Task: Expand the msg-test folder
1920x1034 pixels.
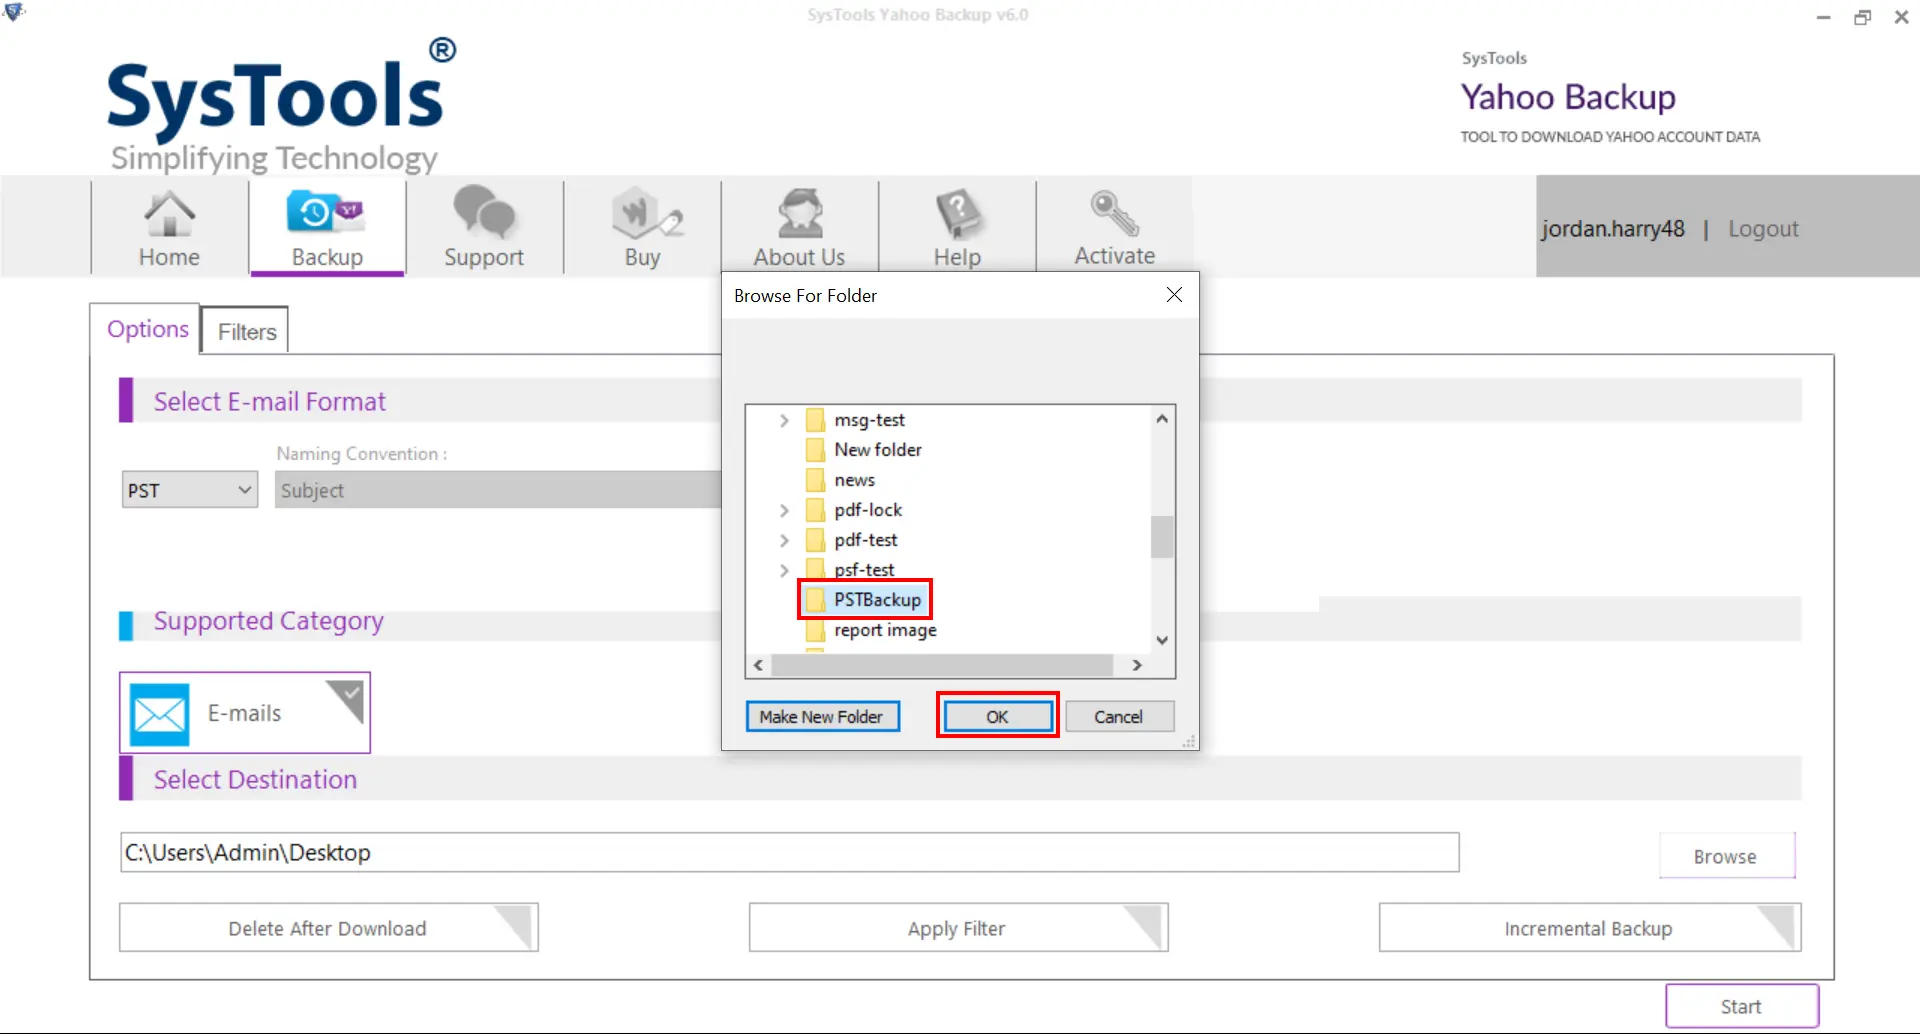Action: pos(784,420)
